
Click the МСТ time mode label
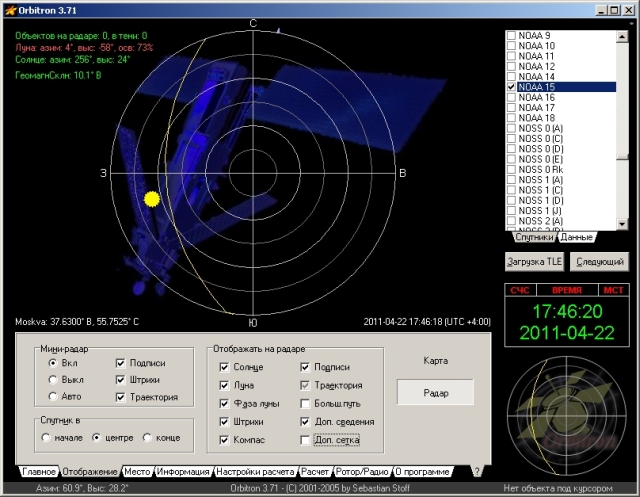613,290
